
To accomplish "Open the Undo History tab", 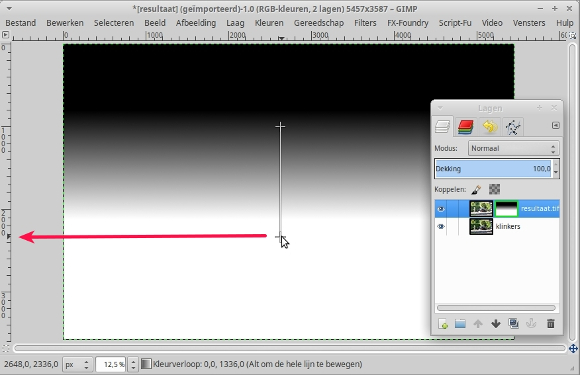I will (x=490, y=127).
